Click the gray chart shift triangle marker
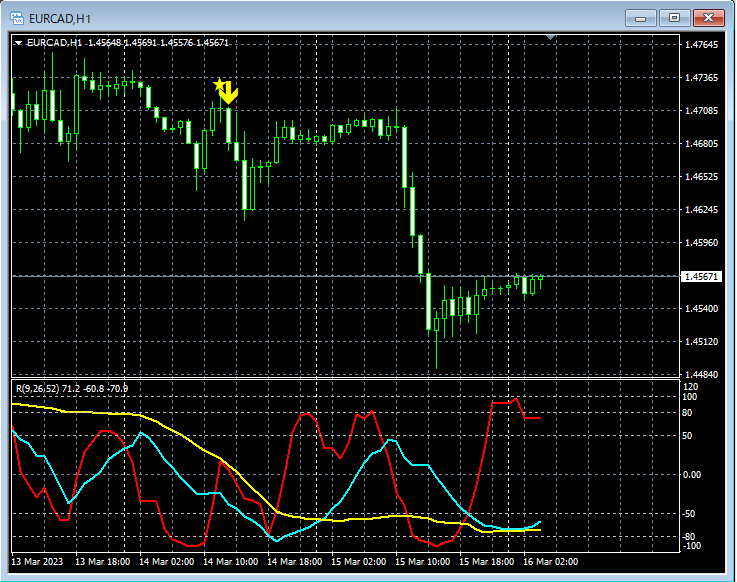Image resolution: width=737 pixels, height=582 pixels. (x=550, y=38)
